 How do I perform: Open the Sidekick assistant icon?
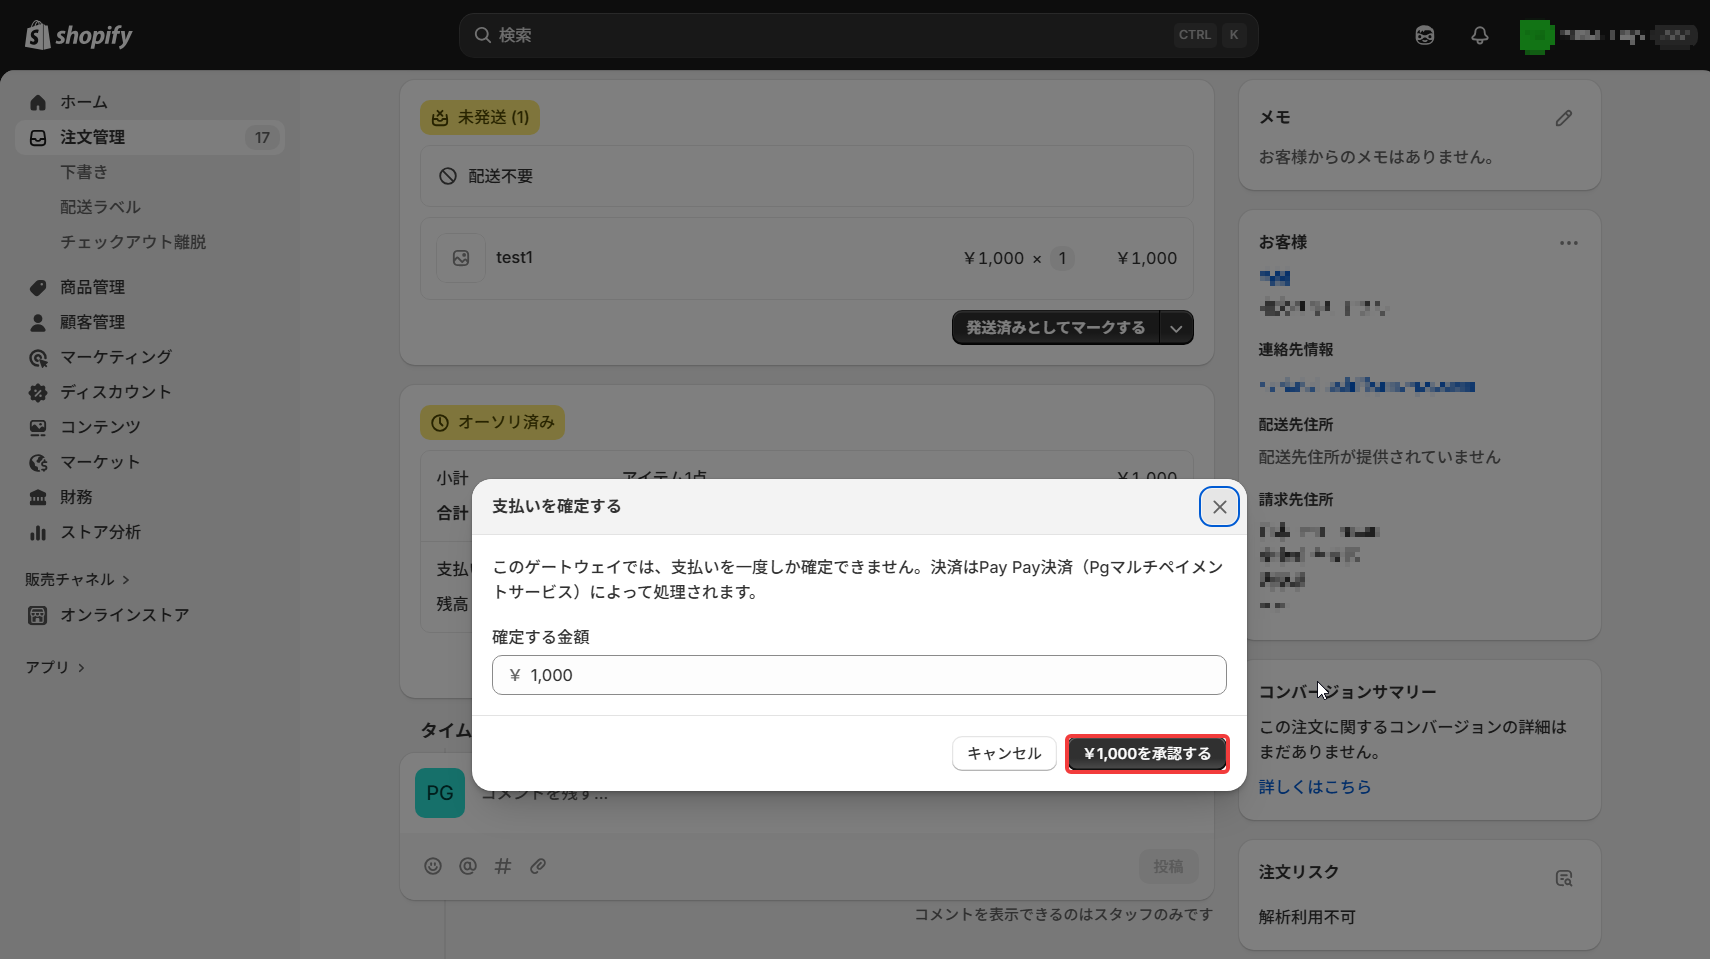[1425, 35]
